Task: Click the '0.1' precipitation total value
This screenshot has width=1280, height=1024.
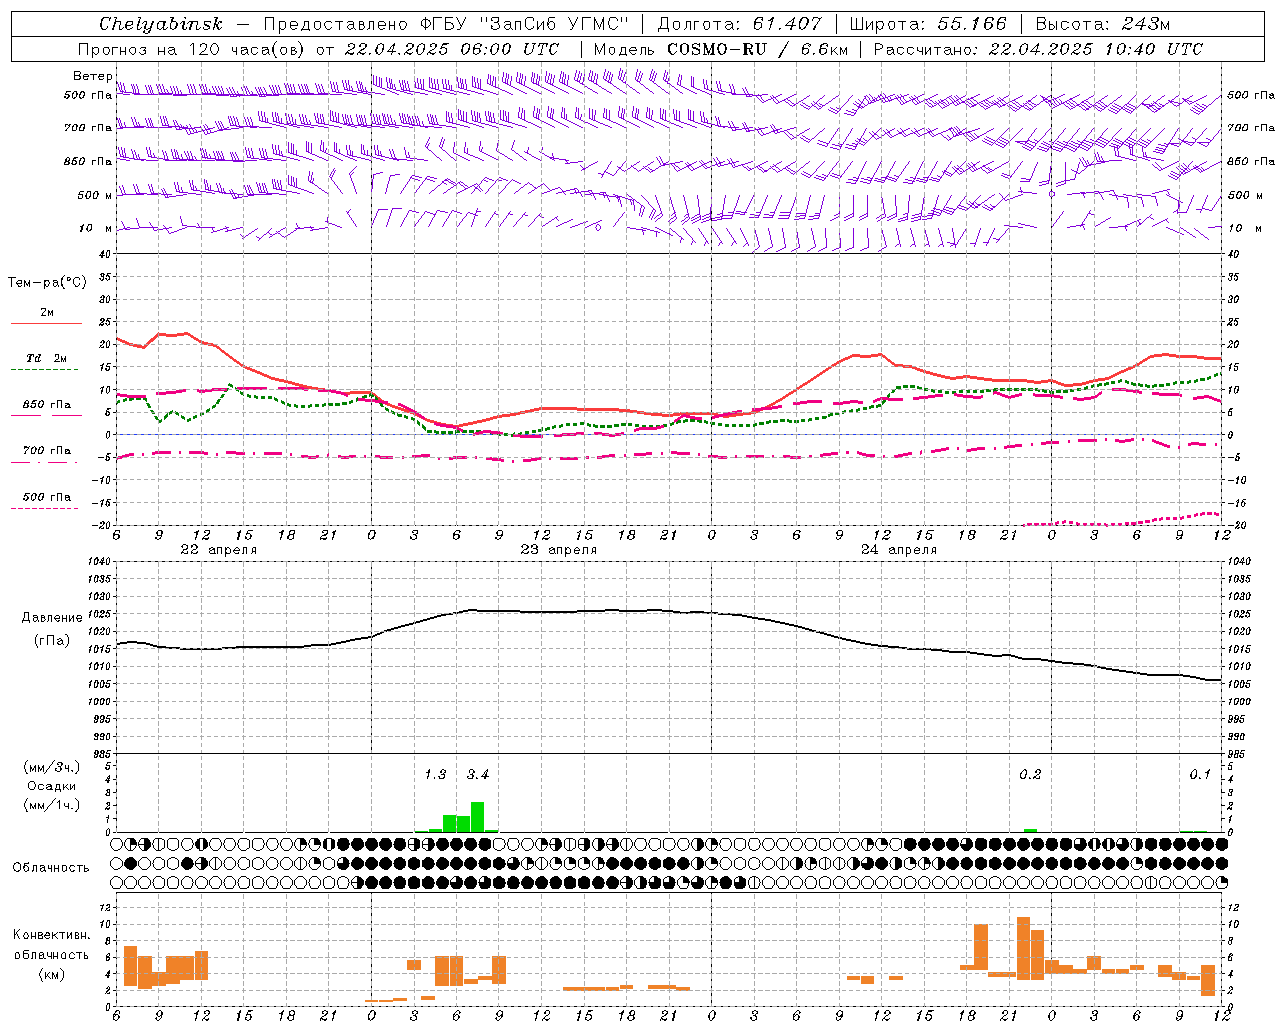Action: coord(1200,775)
